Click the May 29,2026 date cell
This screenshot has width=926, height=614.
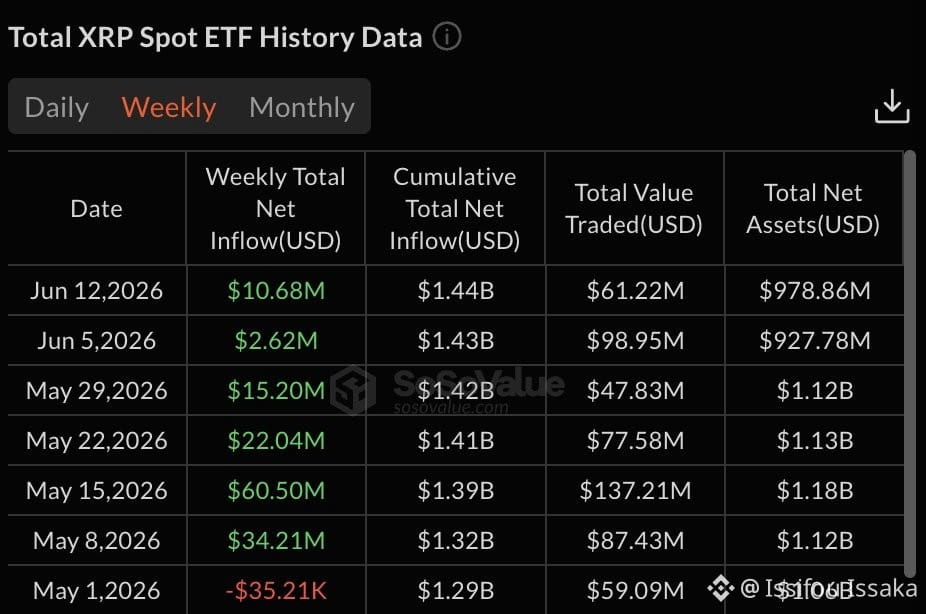96,391
